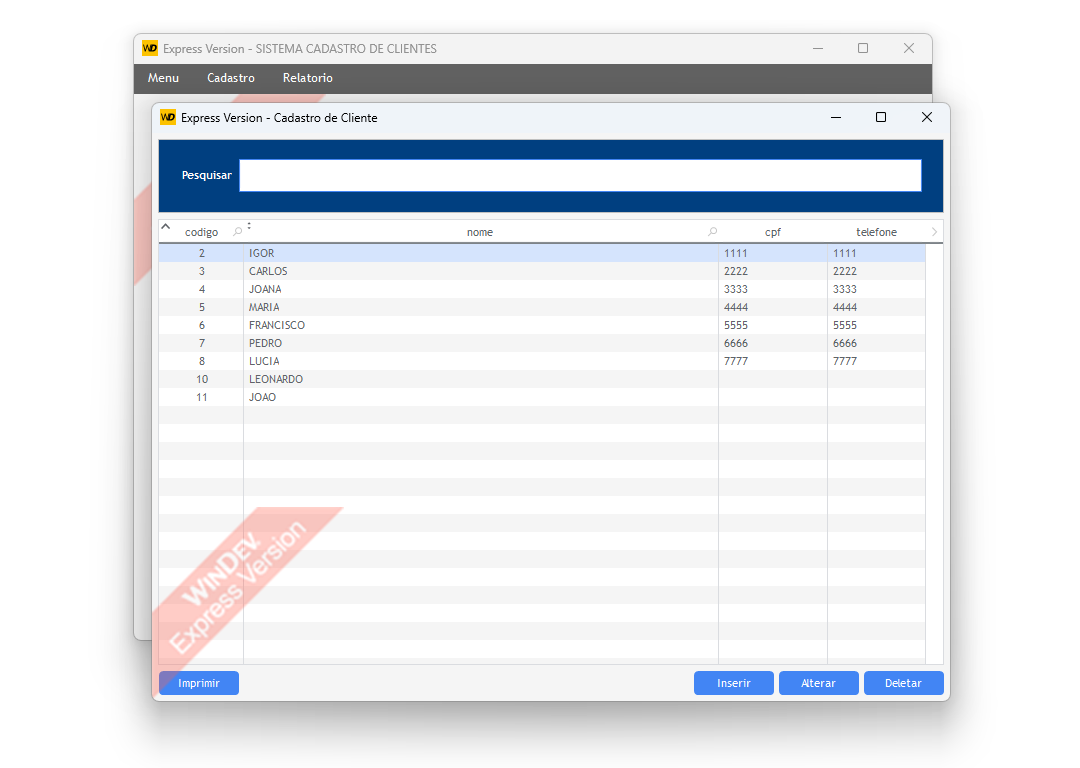Screen dimensions: 1080x768
Task: Click the WD icon in main window title bar
Action: click(x=150, y=48)
